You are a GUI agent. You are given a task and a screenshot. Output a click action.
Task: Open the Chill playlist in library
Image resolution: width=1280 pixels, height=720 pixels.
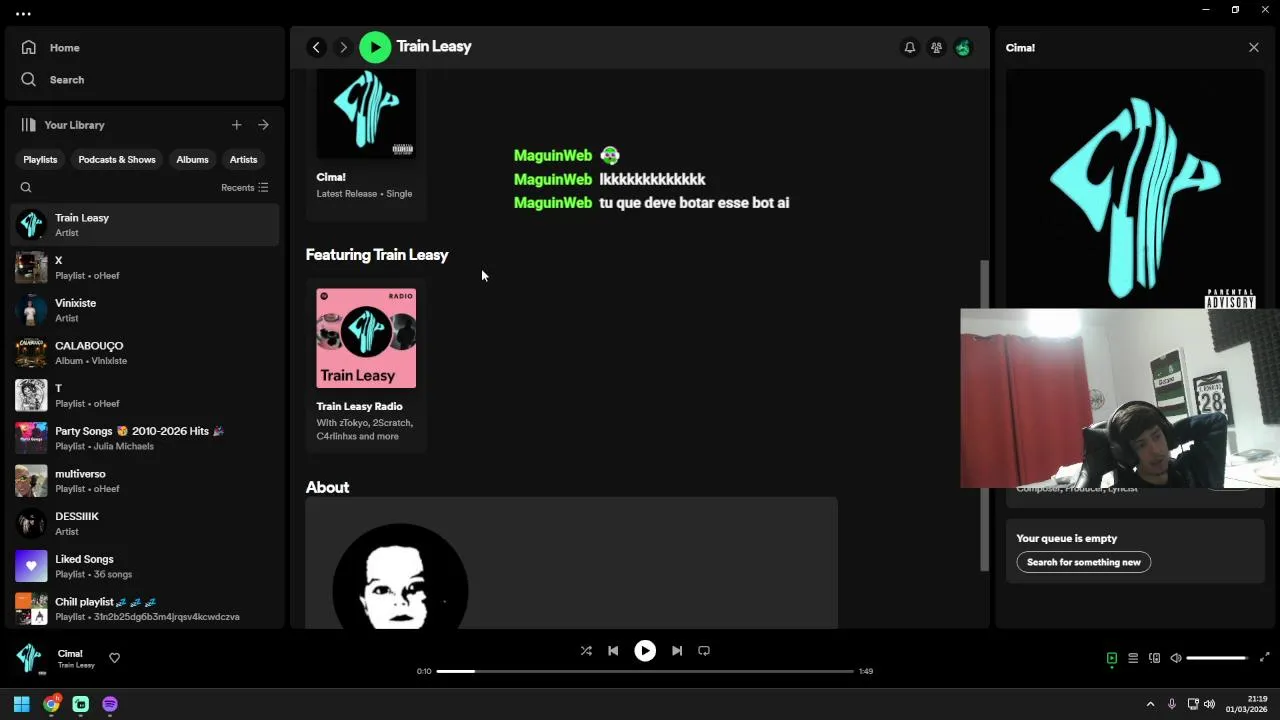[145, 608]
